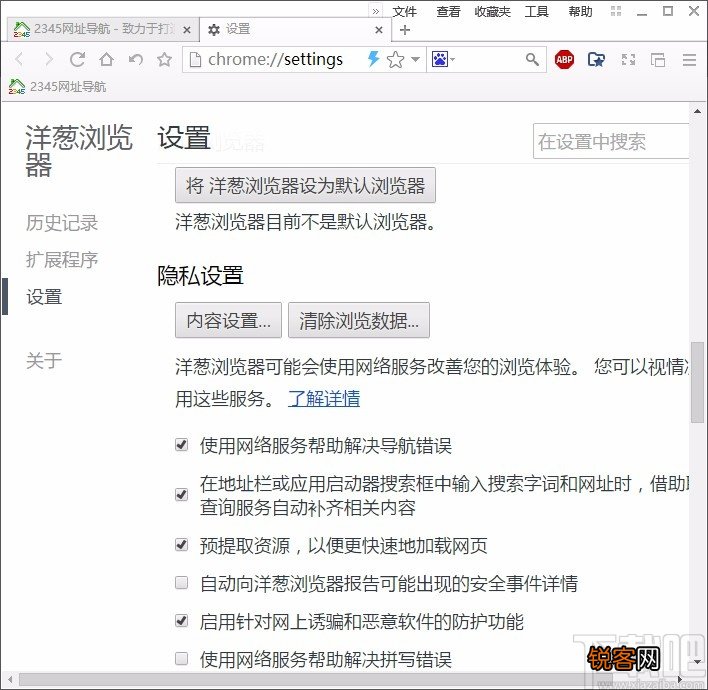The height and width of the screenshot is (690, 708).
Task: Bookmark page with star inside the address bar
Action: pos(396,59)
